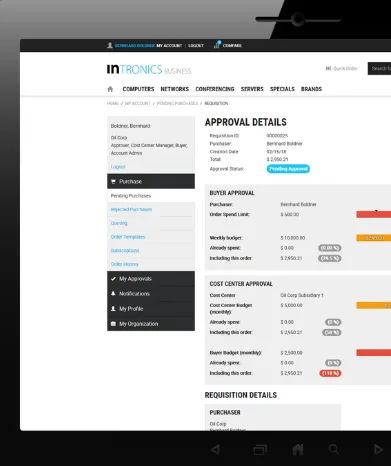Open the Computers menu
The height and width of the screenshot is (466, 391).
coord(138,89)
